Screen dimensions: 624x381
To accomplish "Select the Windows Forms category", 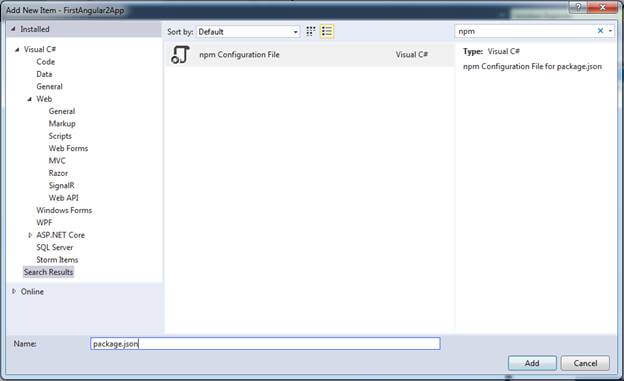I will 64,210.
